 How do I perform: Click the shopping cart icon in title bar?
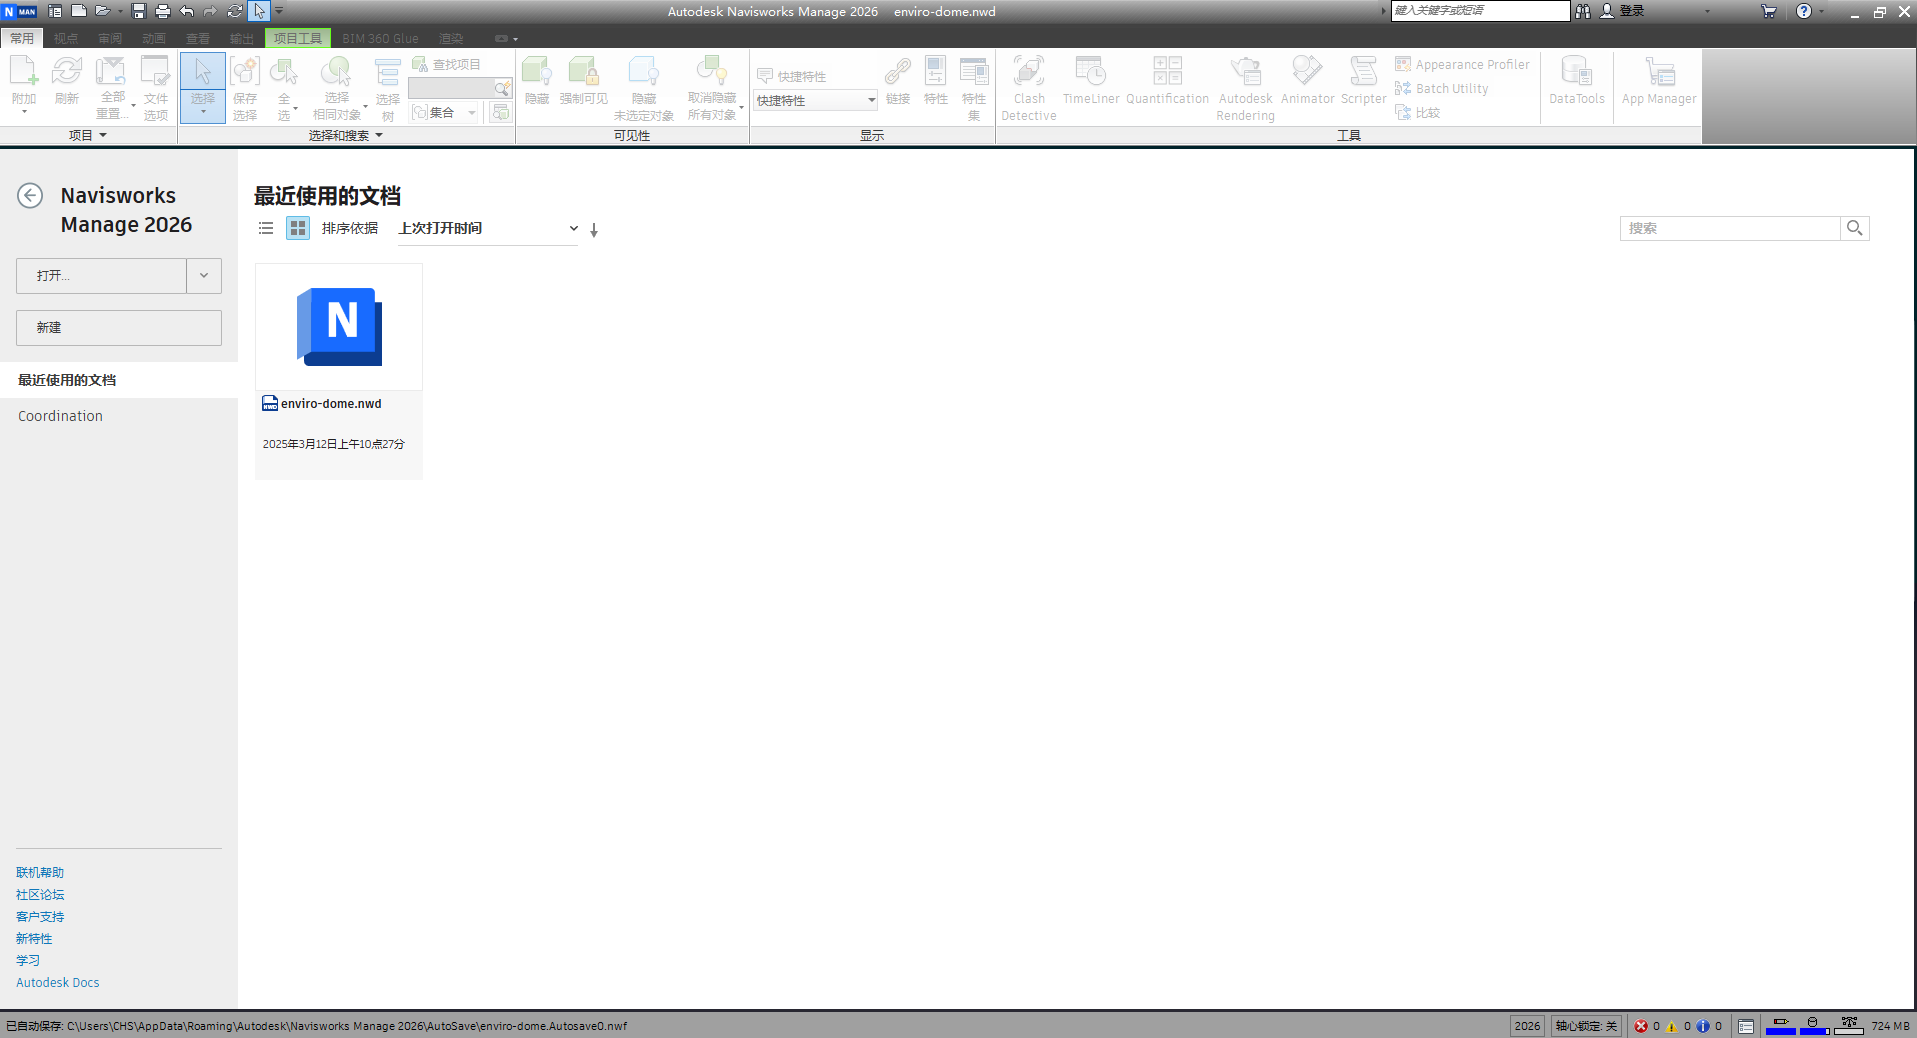click(x=1769, y=11)
